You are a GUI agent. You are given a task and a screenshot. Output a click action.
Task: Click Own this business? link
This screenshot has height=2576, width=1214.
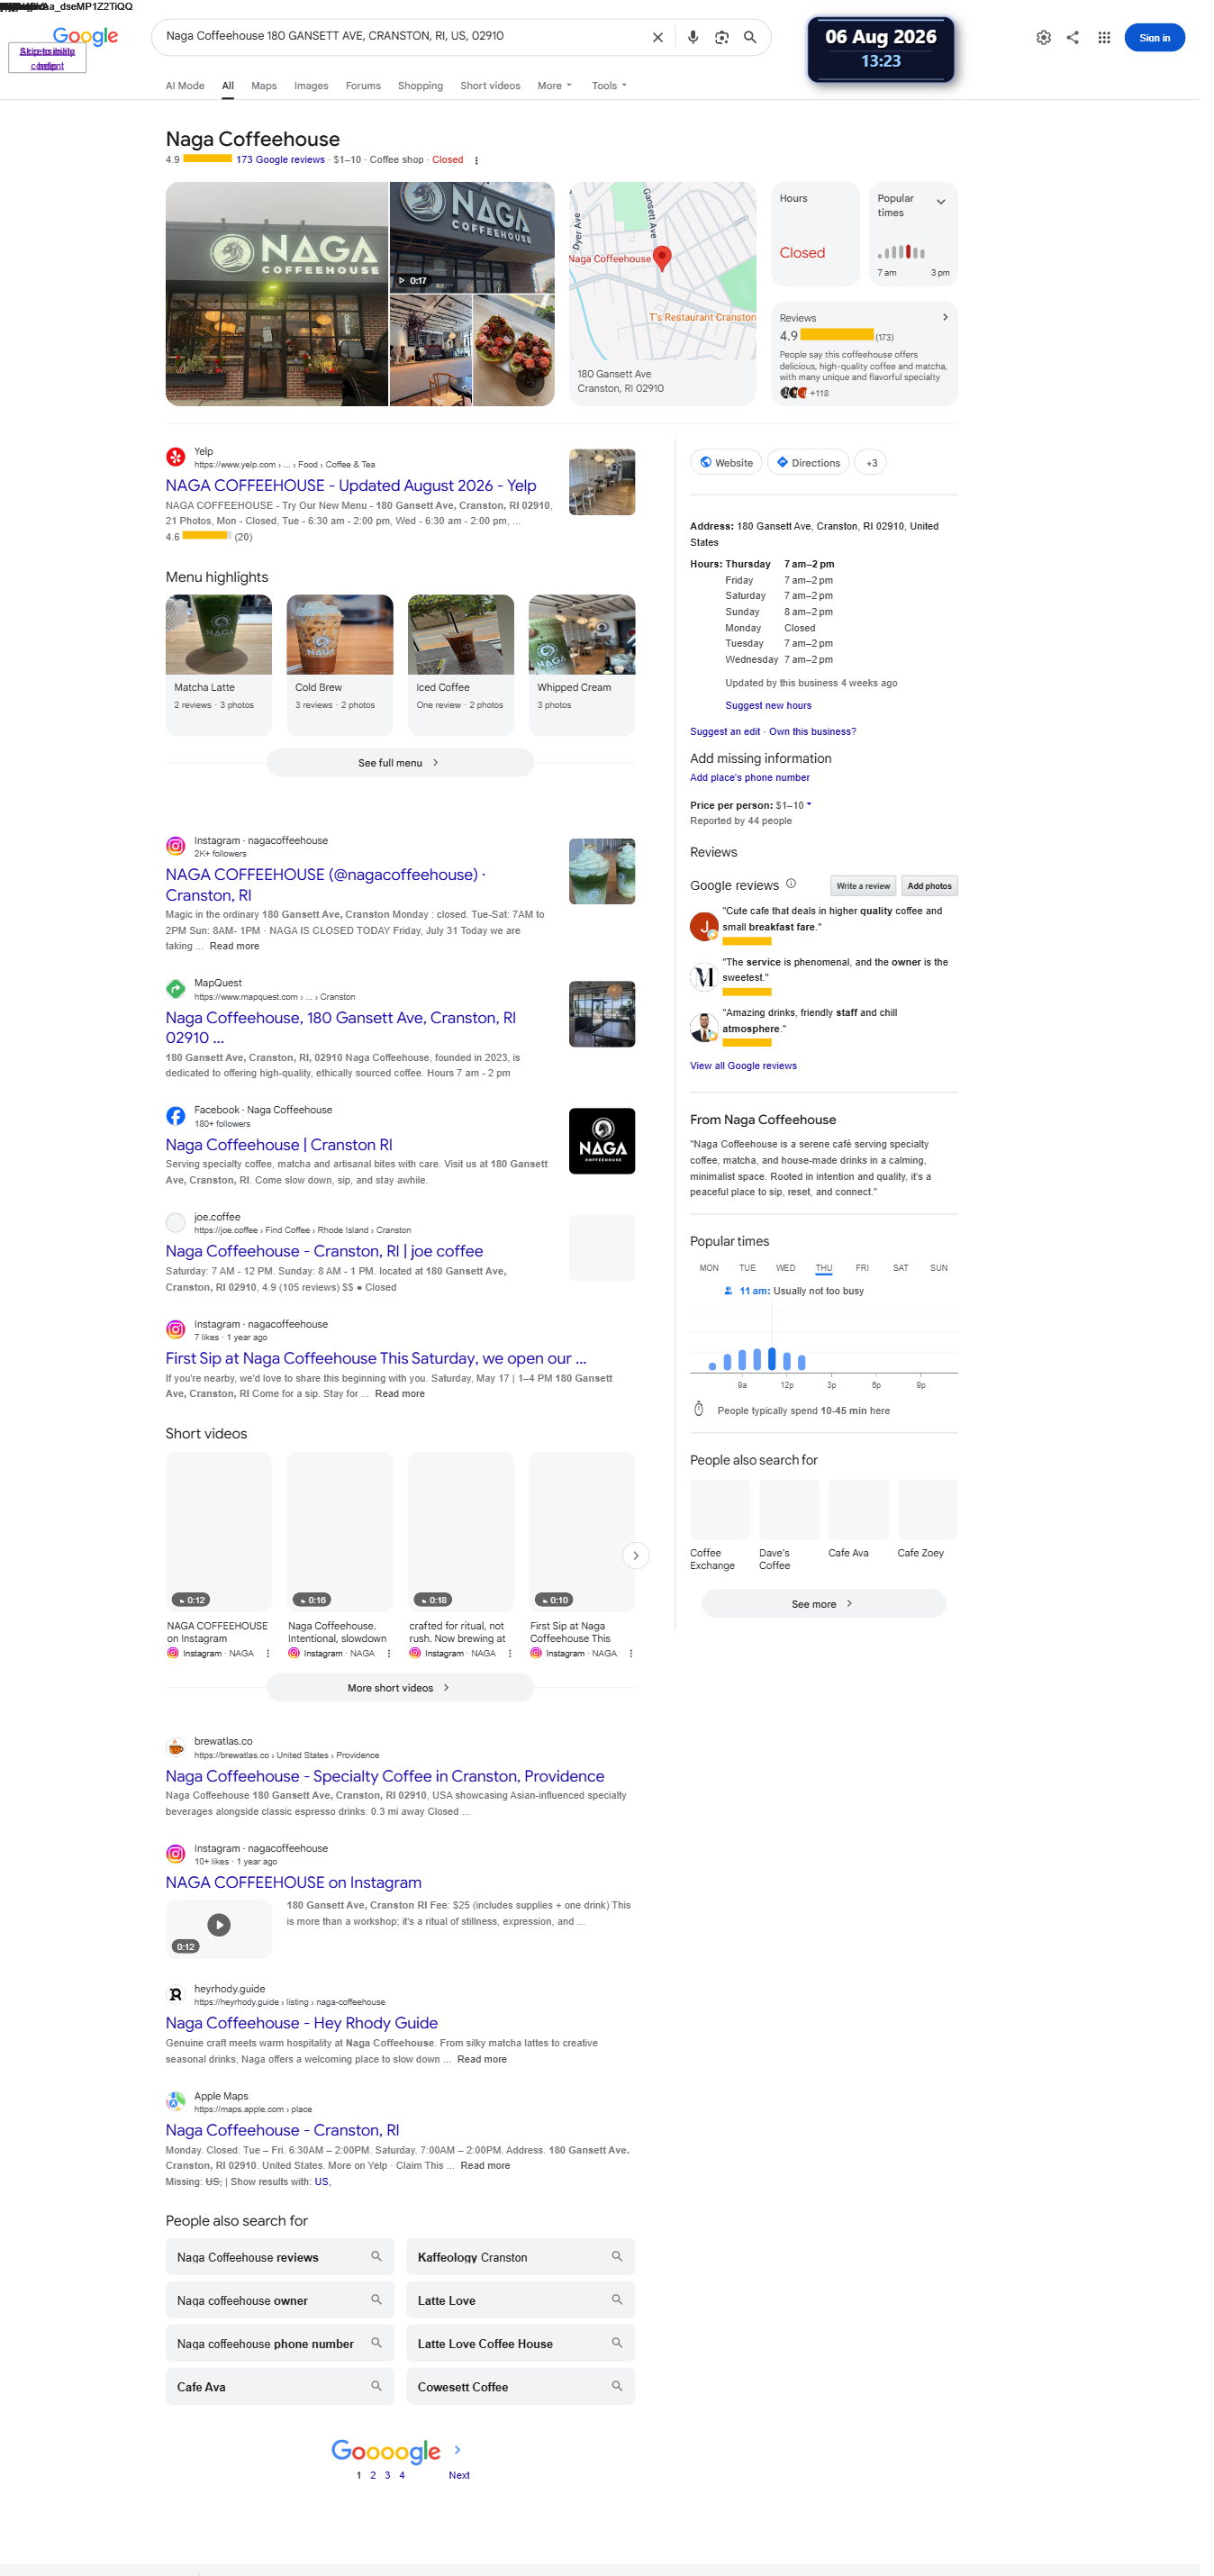pos(812,732)
